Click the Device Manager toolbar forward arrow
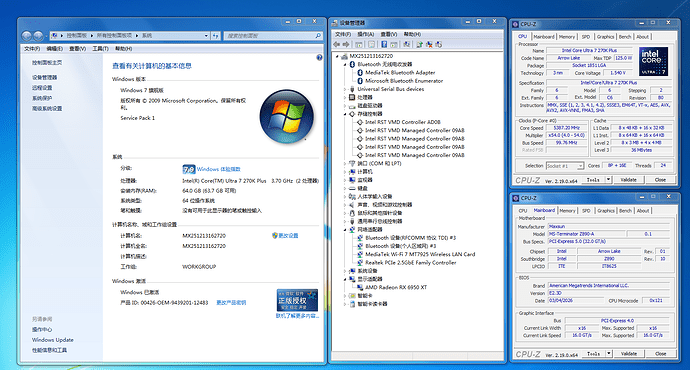 tap(346, 44)
